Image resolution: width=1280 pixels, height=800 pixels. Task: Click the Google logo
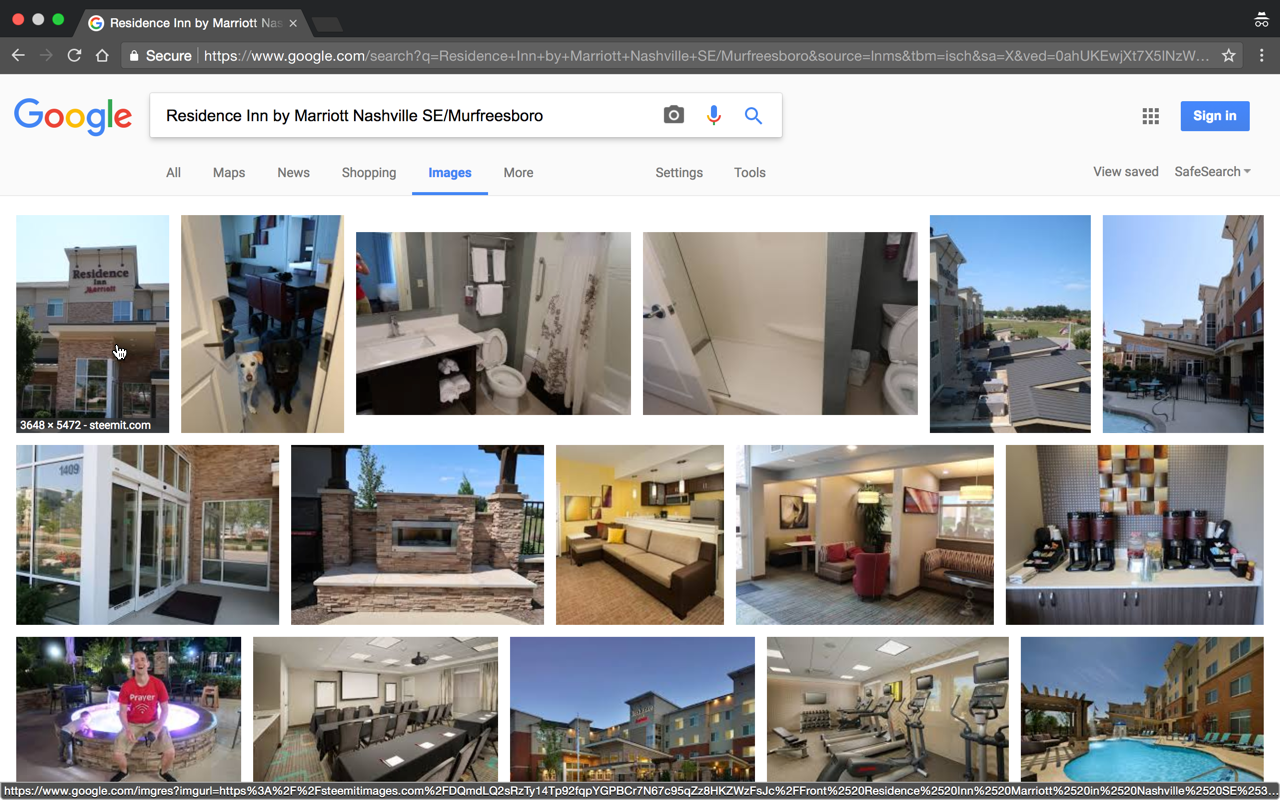[x=73, y=117]
